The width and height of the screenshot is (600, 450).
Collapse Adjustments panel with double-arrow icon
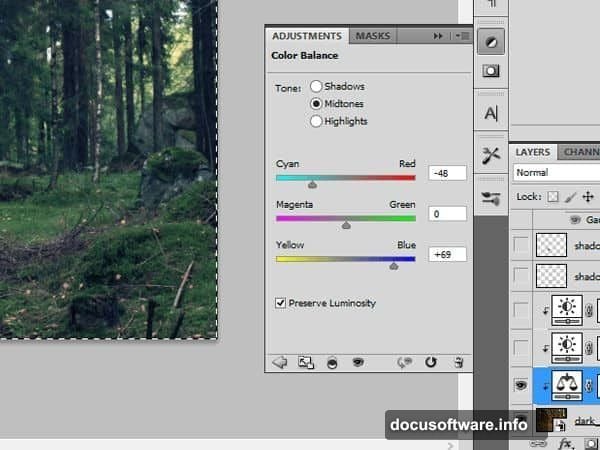[x=438, y=36]
